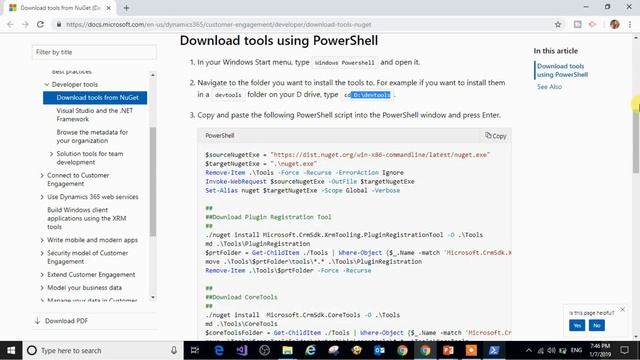640x360 pixels.
Task: Open Internet Explorer from the taskbar
Action: coord(311,351)
